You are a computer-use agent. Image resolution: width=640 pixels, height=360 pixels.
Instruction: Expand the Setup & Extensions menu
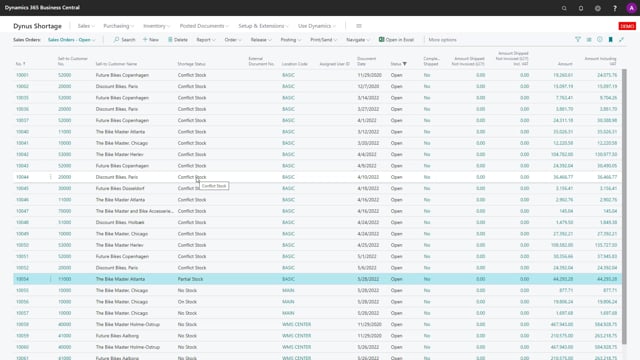263,26
